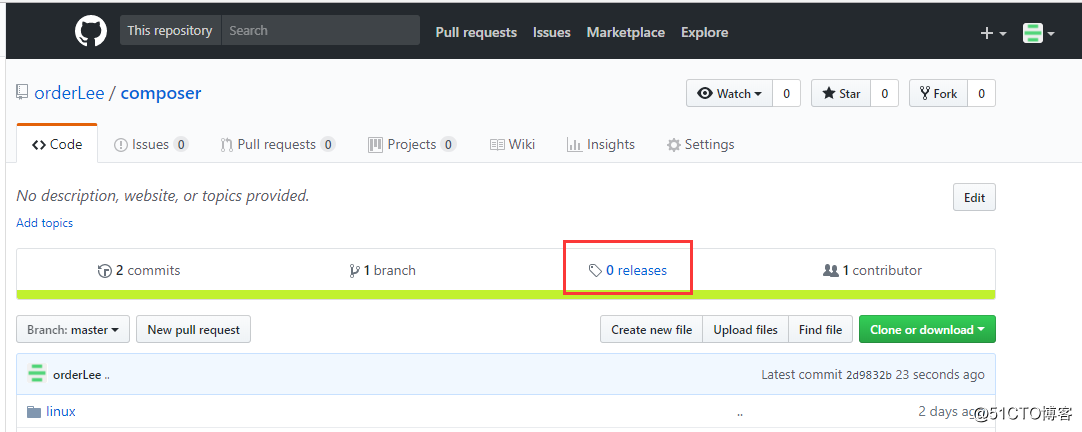
Task: View the 1 contributor page
Action: click(x=872, y=271)
